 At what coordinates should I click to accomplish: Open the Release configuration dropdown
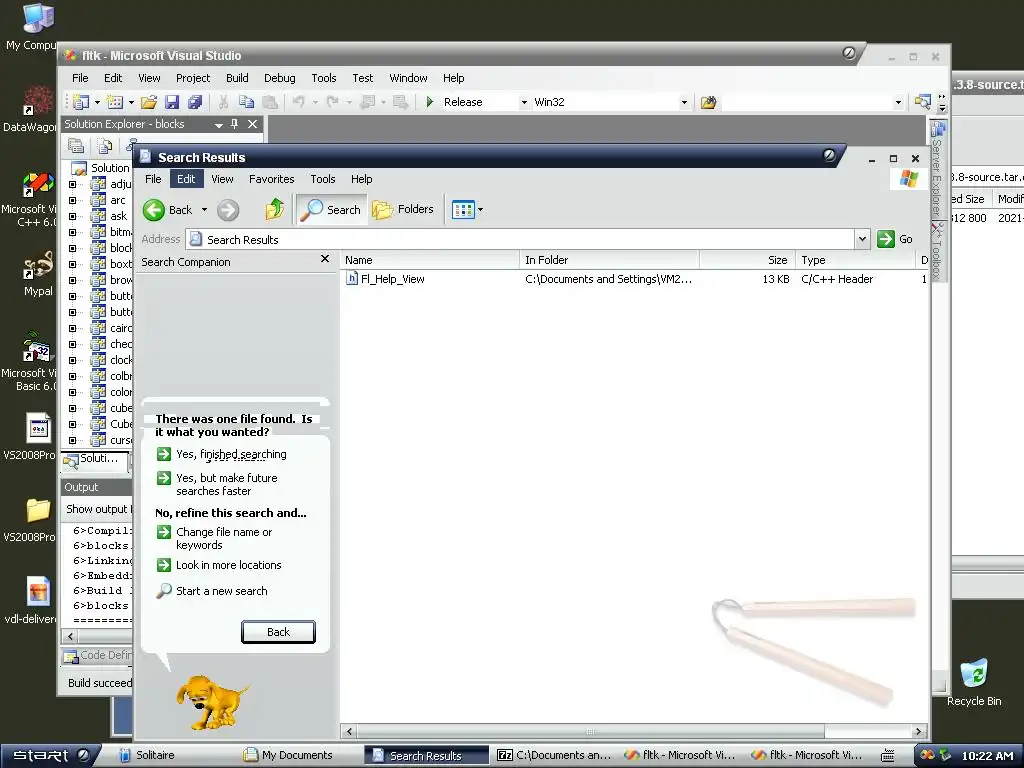click(524, 103)
